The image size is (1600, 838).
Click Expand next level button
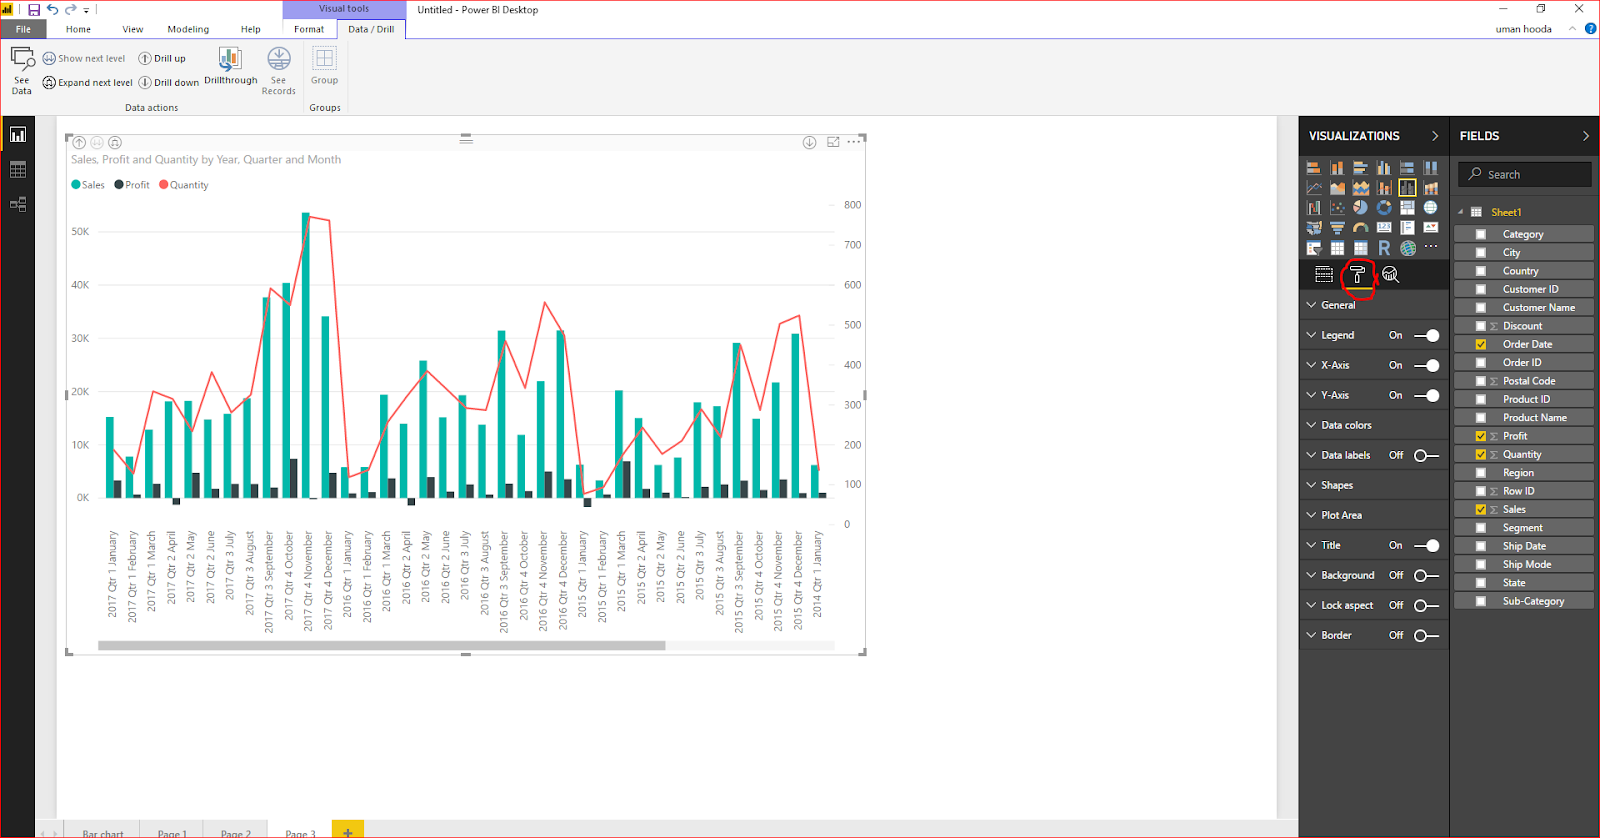(88, 82)
